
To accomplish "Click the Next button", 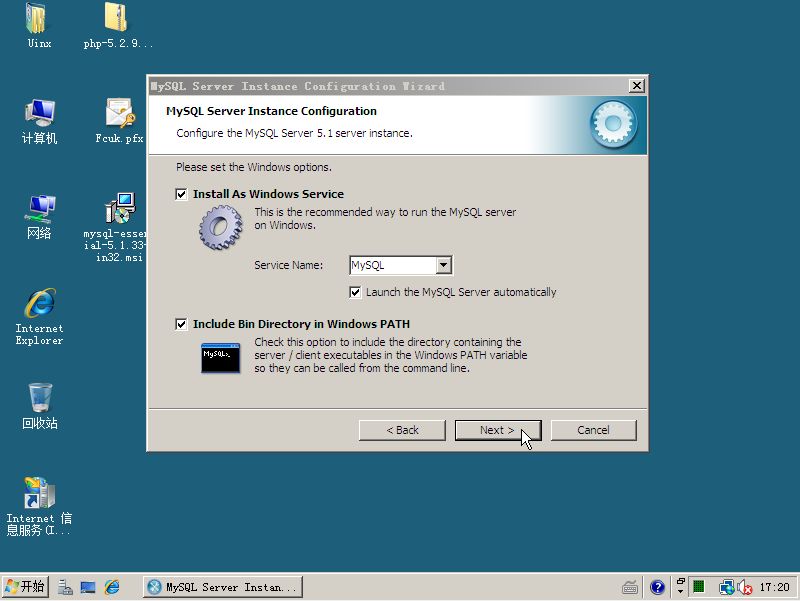I will [x=497, y=430].
